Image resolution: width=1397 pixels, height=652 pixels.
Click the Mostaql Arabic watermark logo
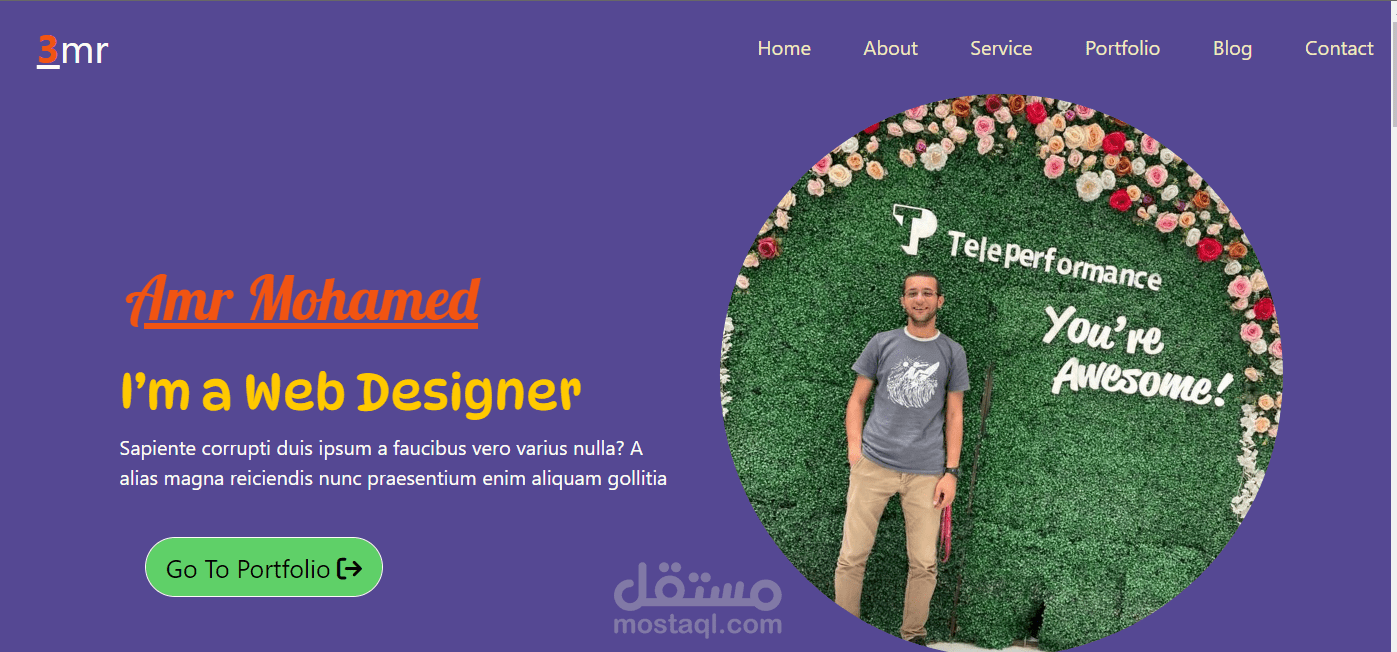click(x=697, y=587)
